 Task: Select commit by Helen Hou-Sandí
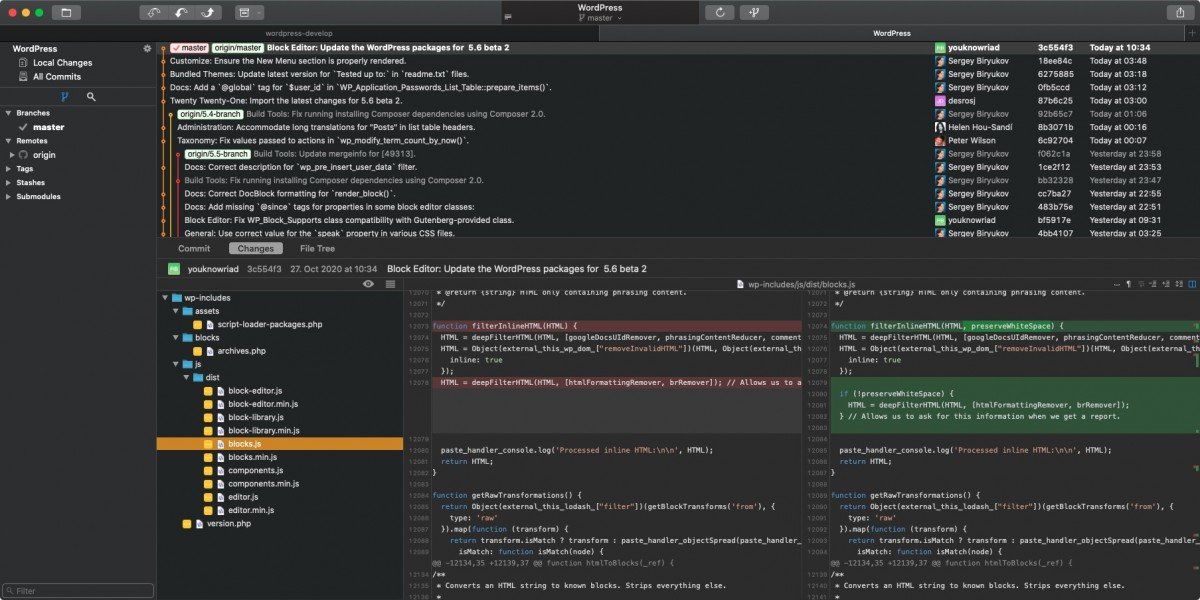click(x=678, y=127)
